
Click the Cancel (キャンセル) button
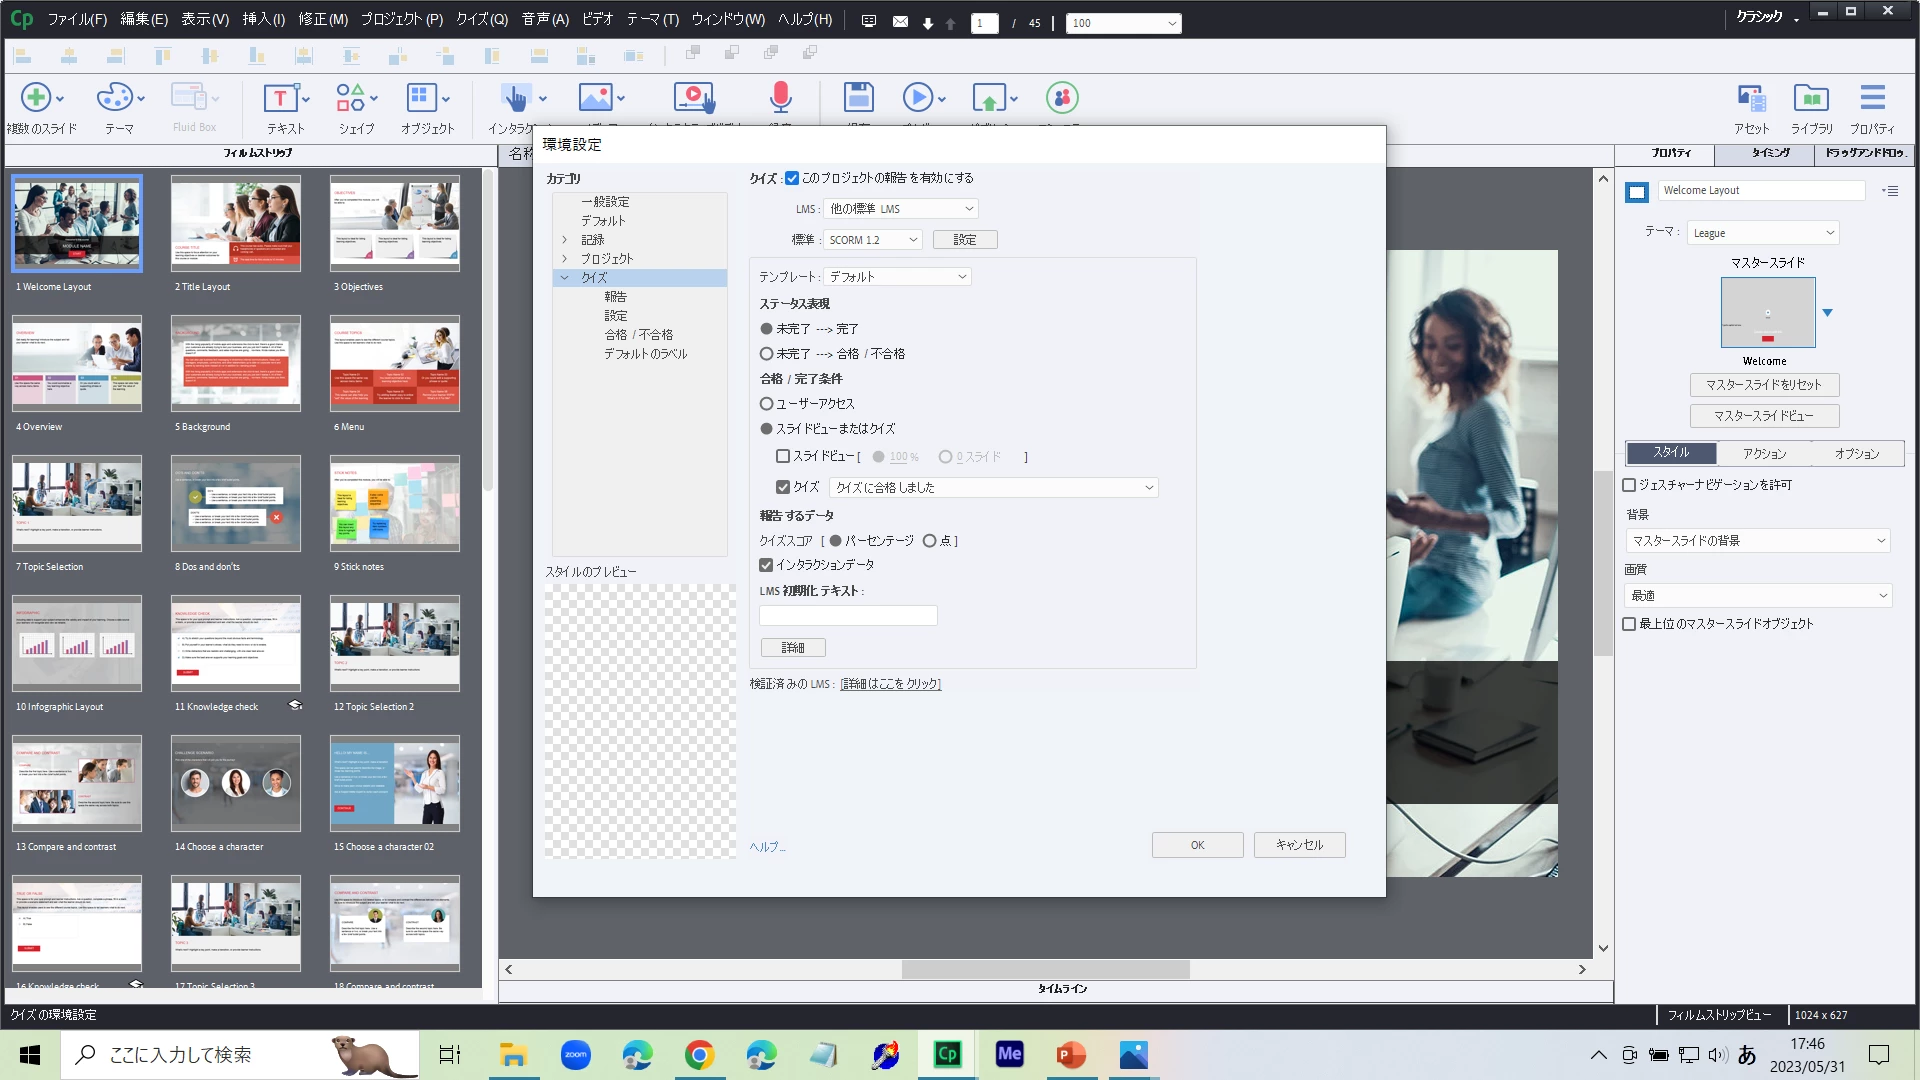point(1299,845)
